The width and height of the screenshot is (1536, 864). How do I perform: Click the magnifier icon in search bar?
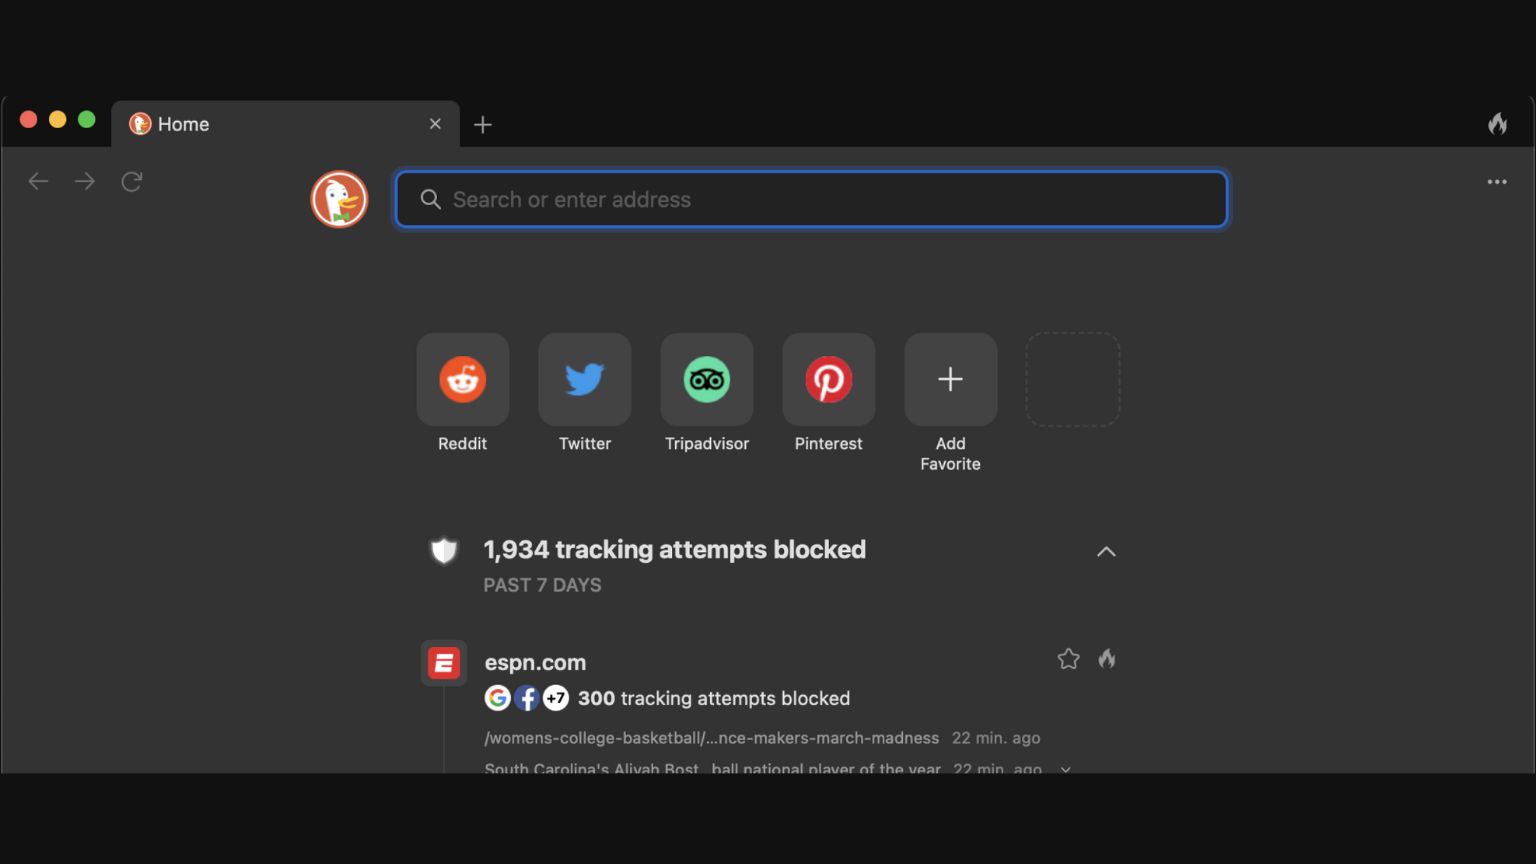(431, 199)
